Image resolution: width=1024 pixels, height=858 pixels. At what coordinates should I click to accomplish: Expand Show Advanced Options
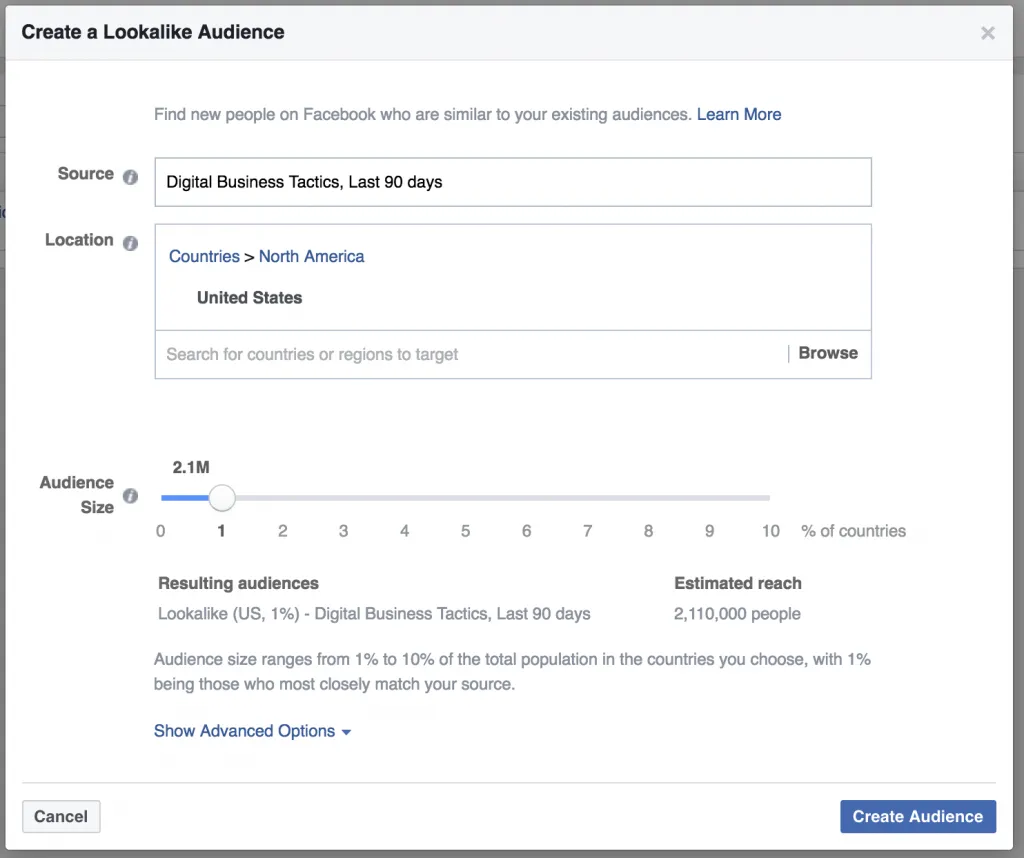point(252,731)
